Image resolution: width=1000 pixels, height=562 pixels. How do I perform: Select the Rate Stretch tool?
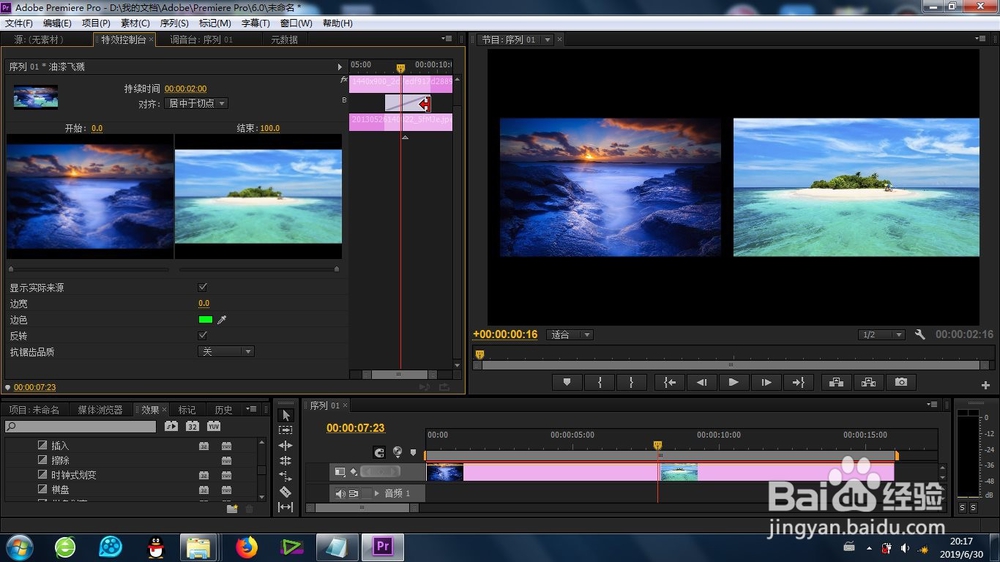click(286, 476)
